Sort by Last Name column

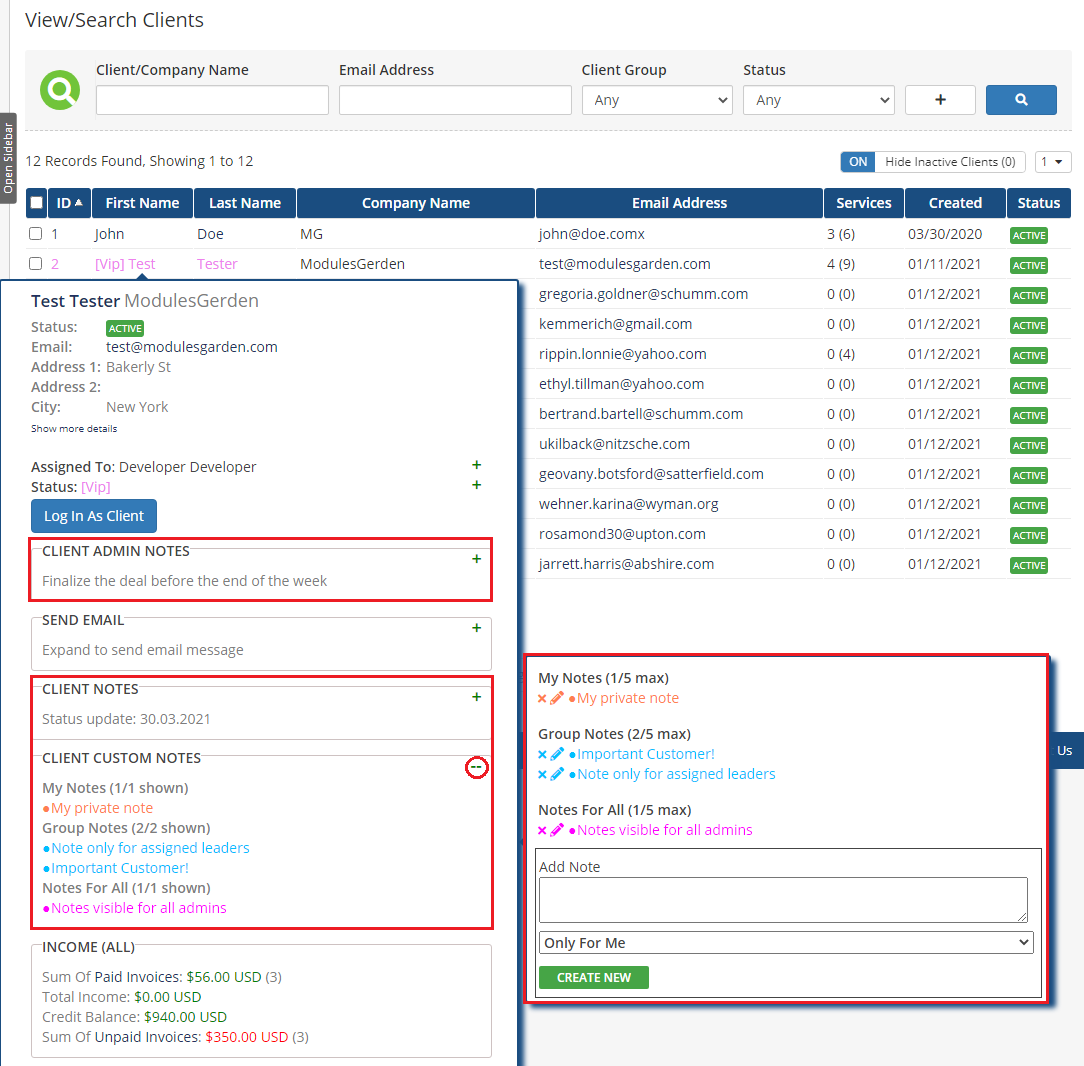click(245, 203)
